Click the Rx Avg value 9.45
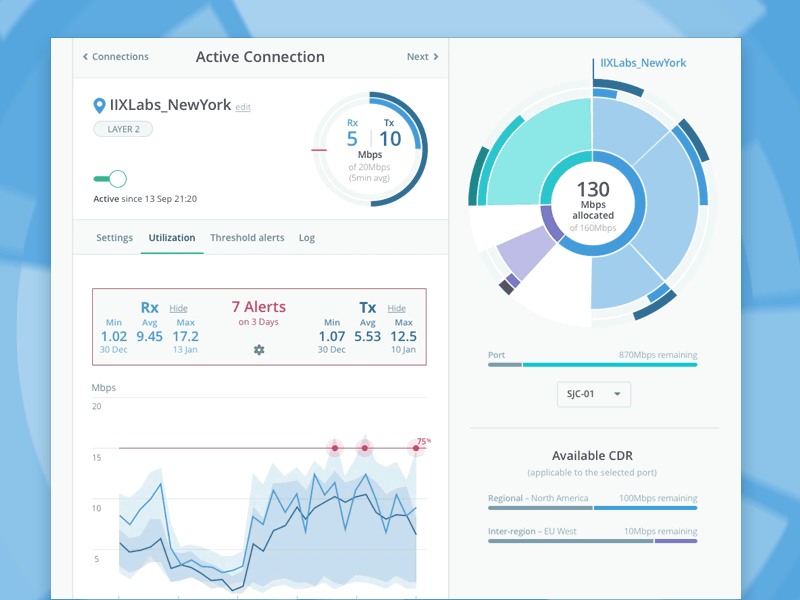Viewport: 800px width, 600px height. pyautogui.click(x=149, y=336)
